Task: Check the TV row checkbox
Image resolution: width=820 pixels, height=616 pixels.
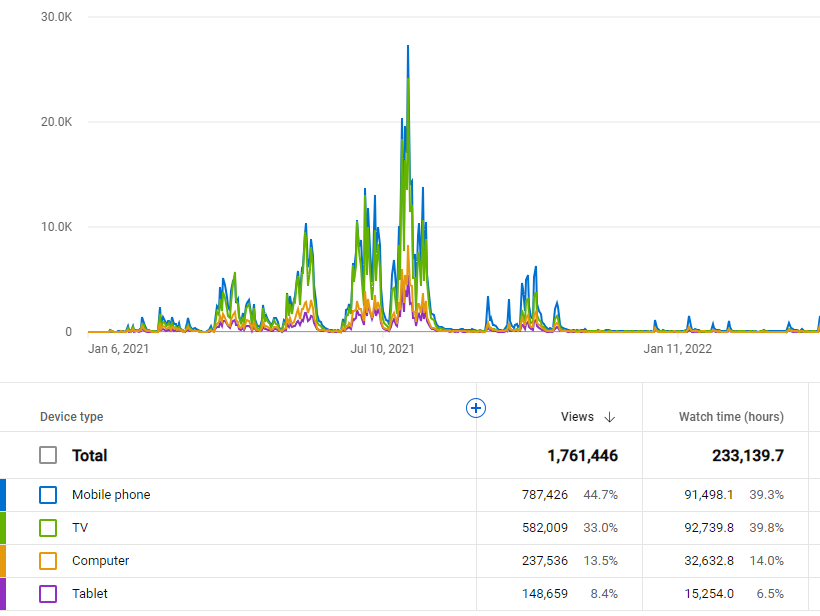Action: click(x=48, y=527)
